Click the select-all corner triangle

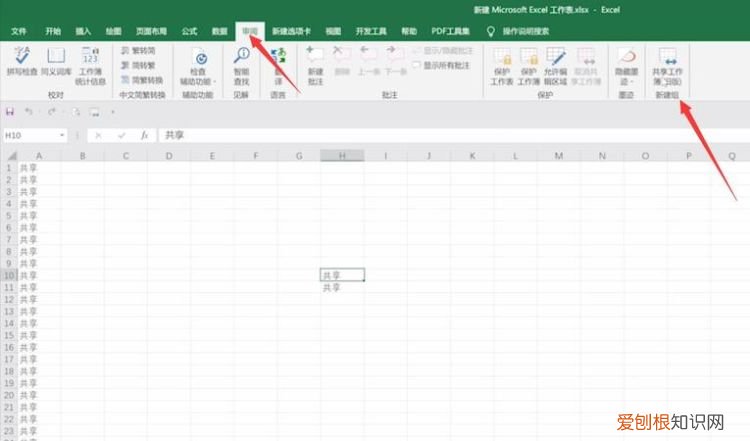(12, 156)
